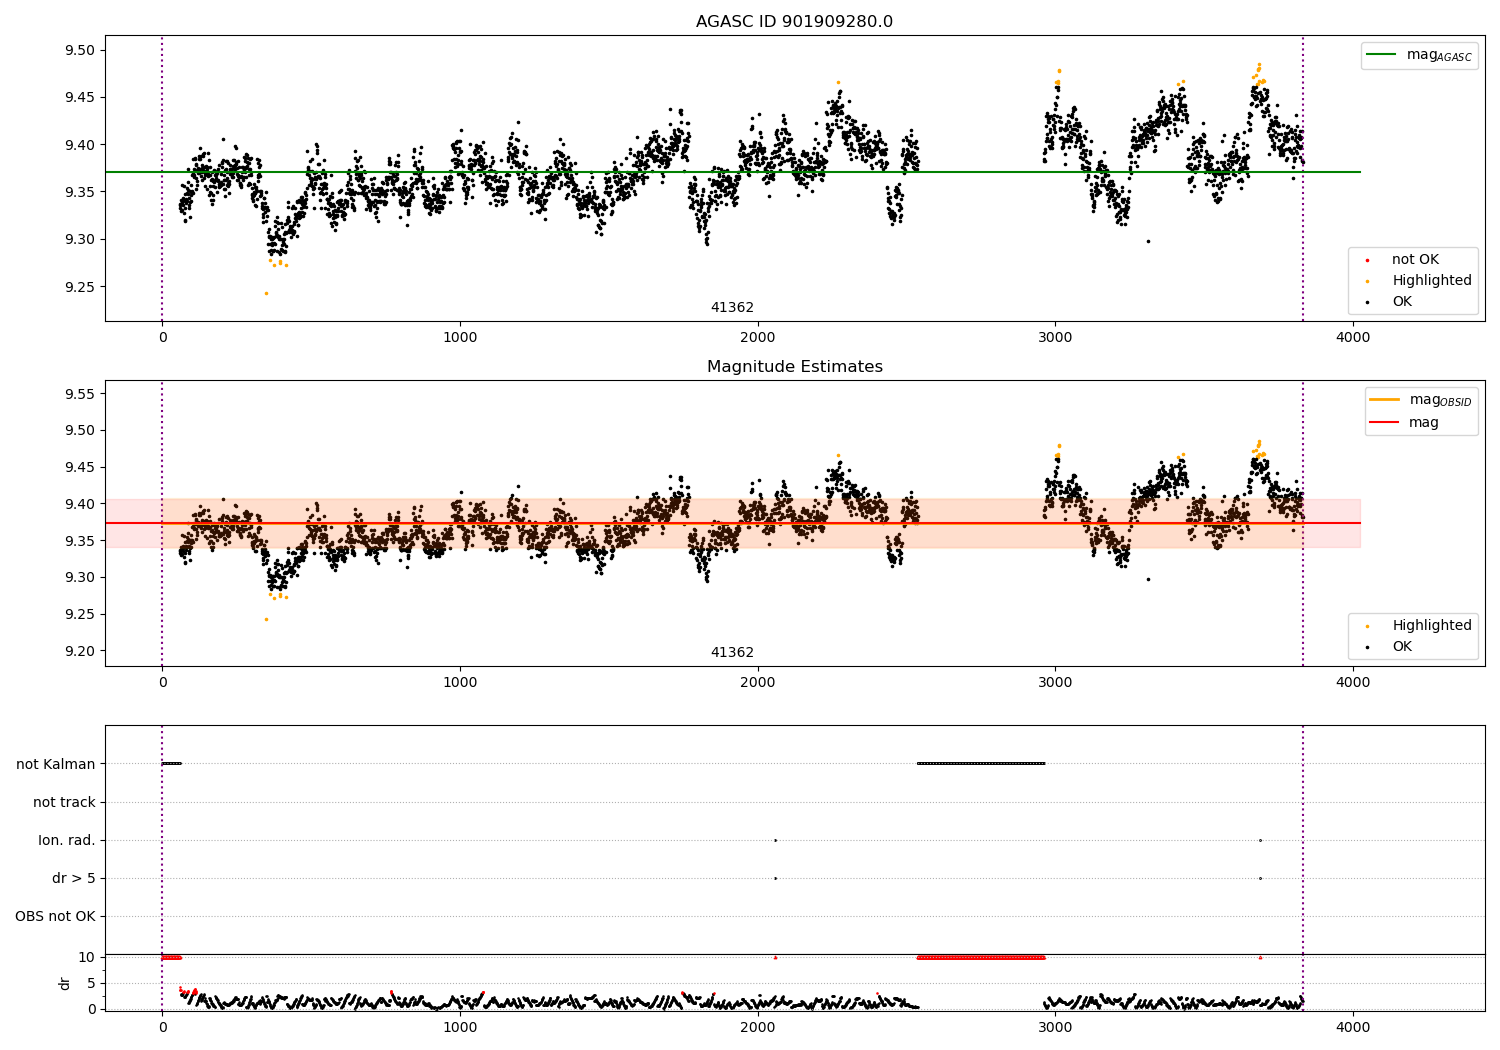Click the Magnitude Estimates title
The width and height of the screenshot is (1500, 1050).
(x=794, y=367)
